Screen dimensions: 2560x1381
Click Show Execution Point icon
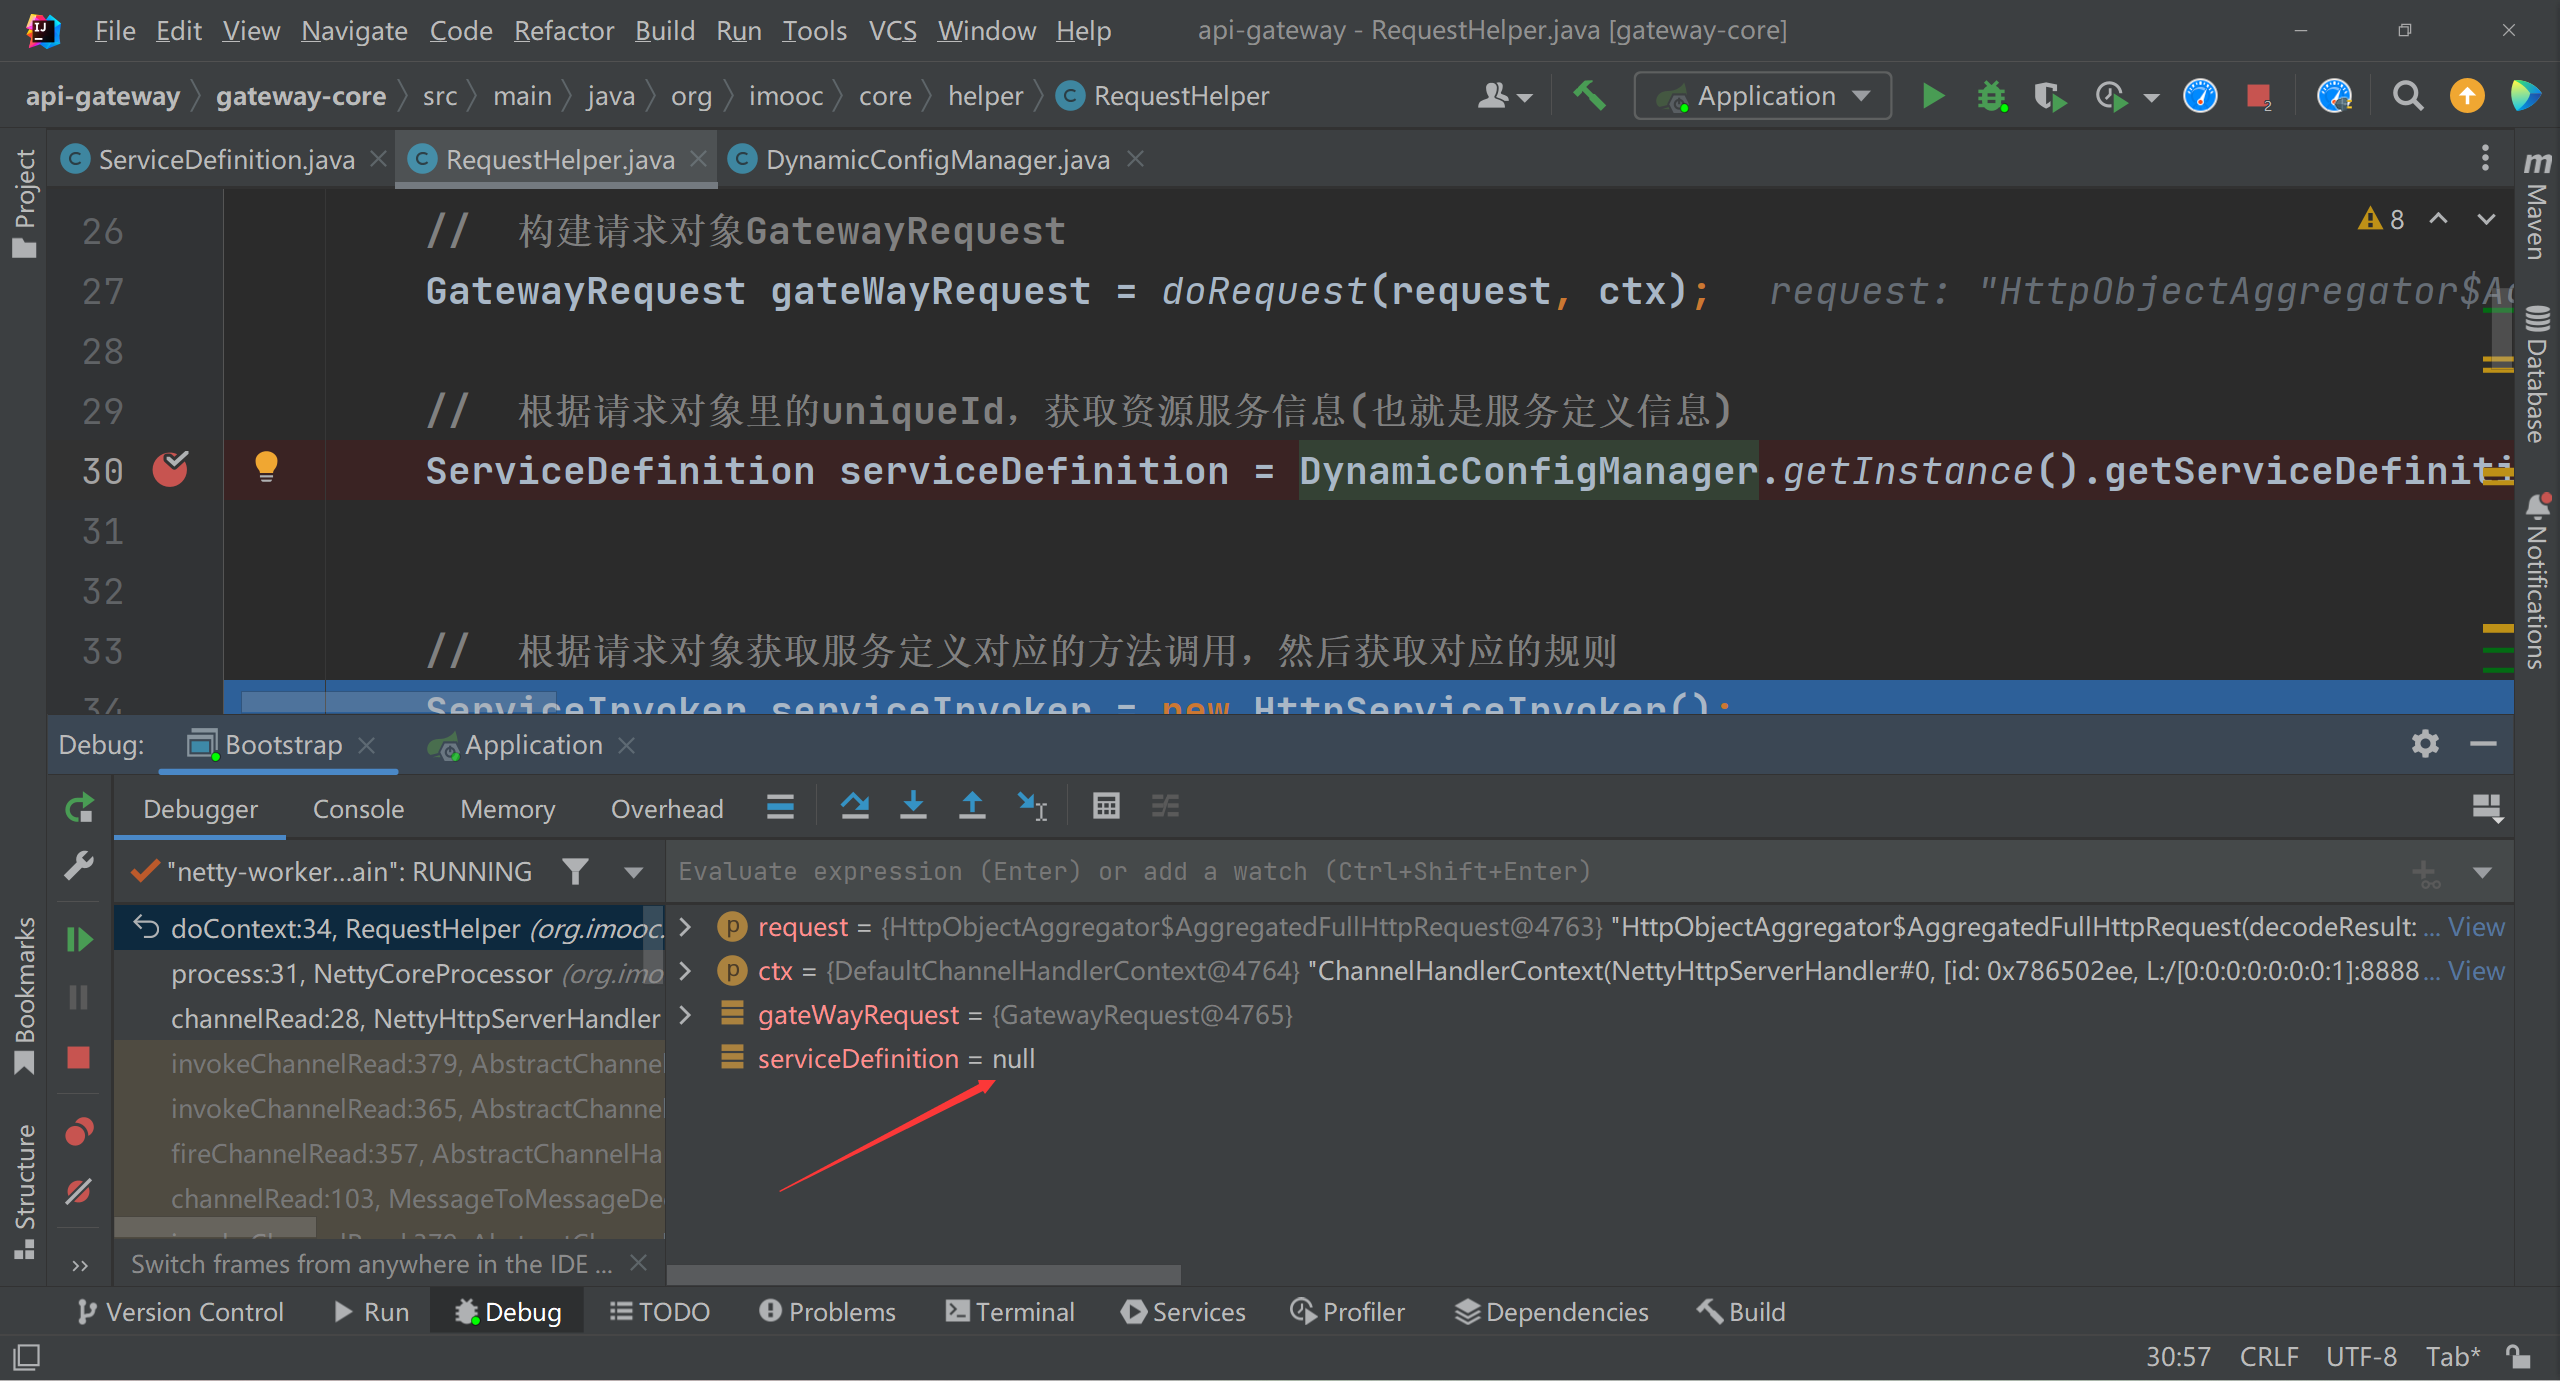[x=780, y=806]
